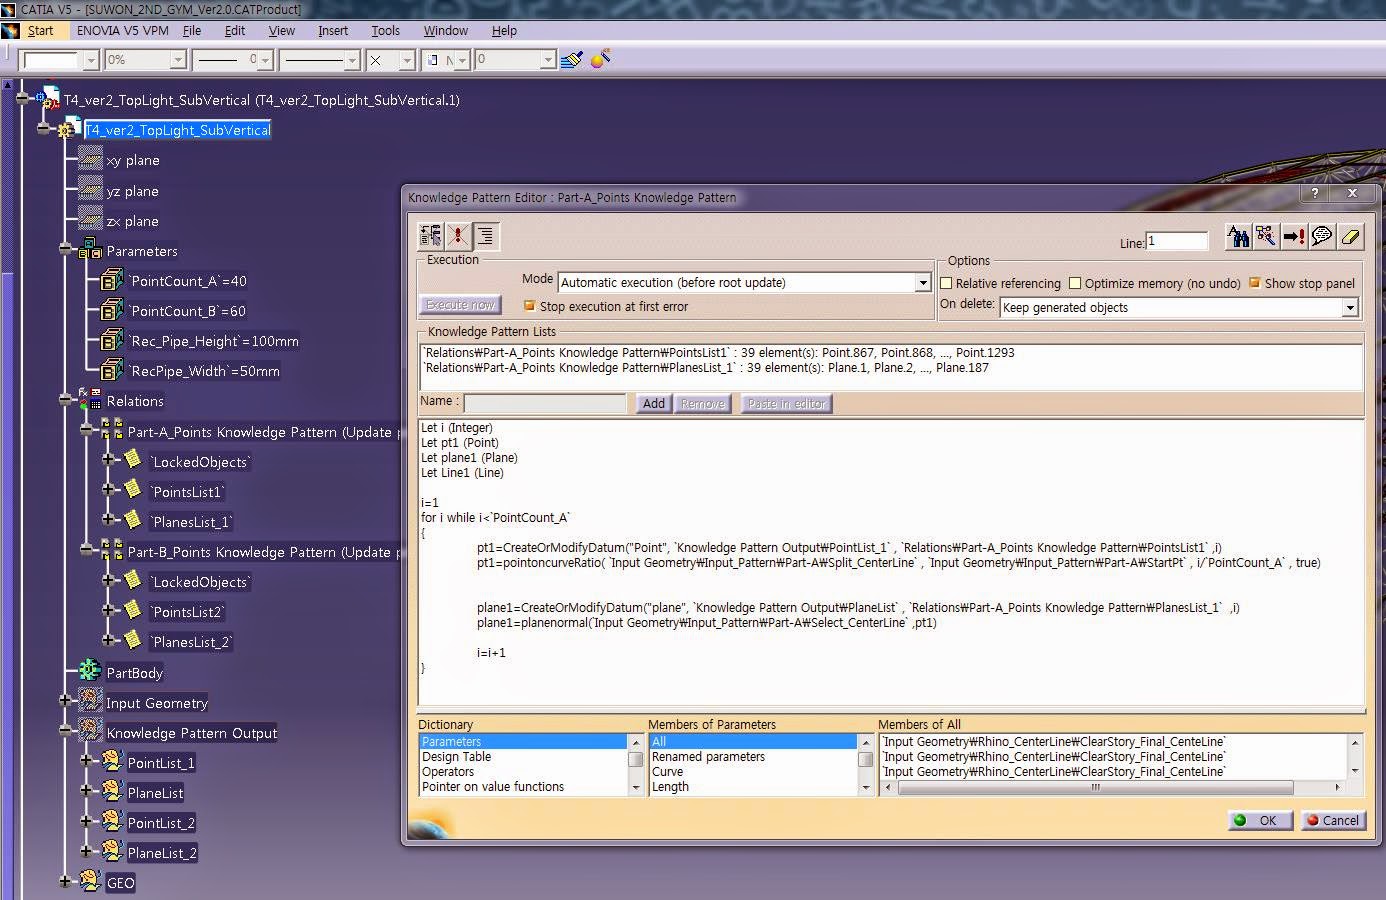Check Optimize memory (no undo)
1386x900 pixels.
point(1075,283)
